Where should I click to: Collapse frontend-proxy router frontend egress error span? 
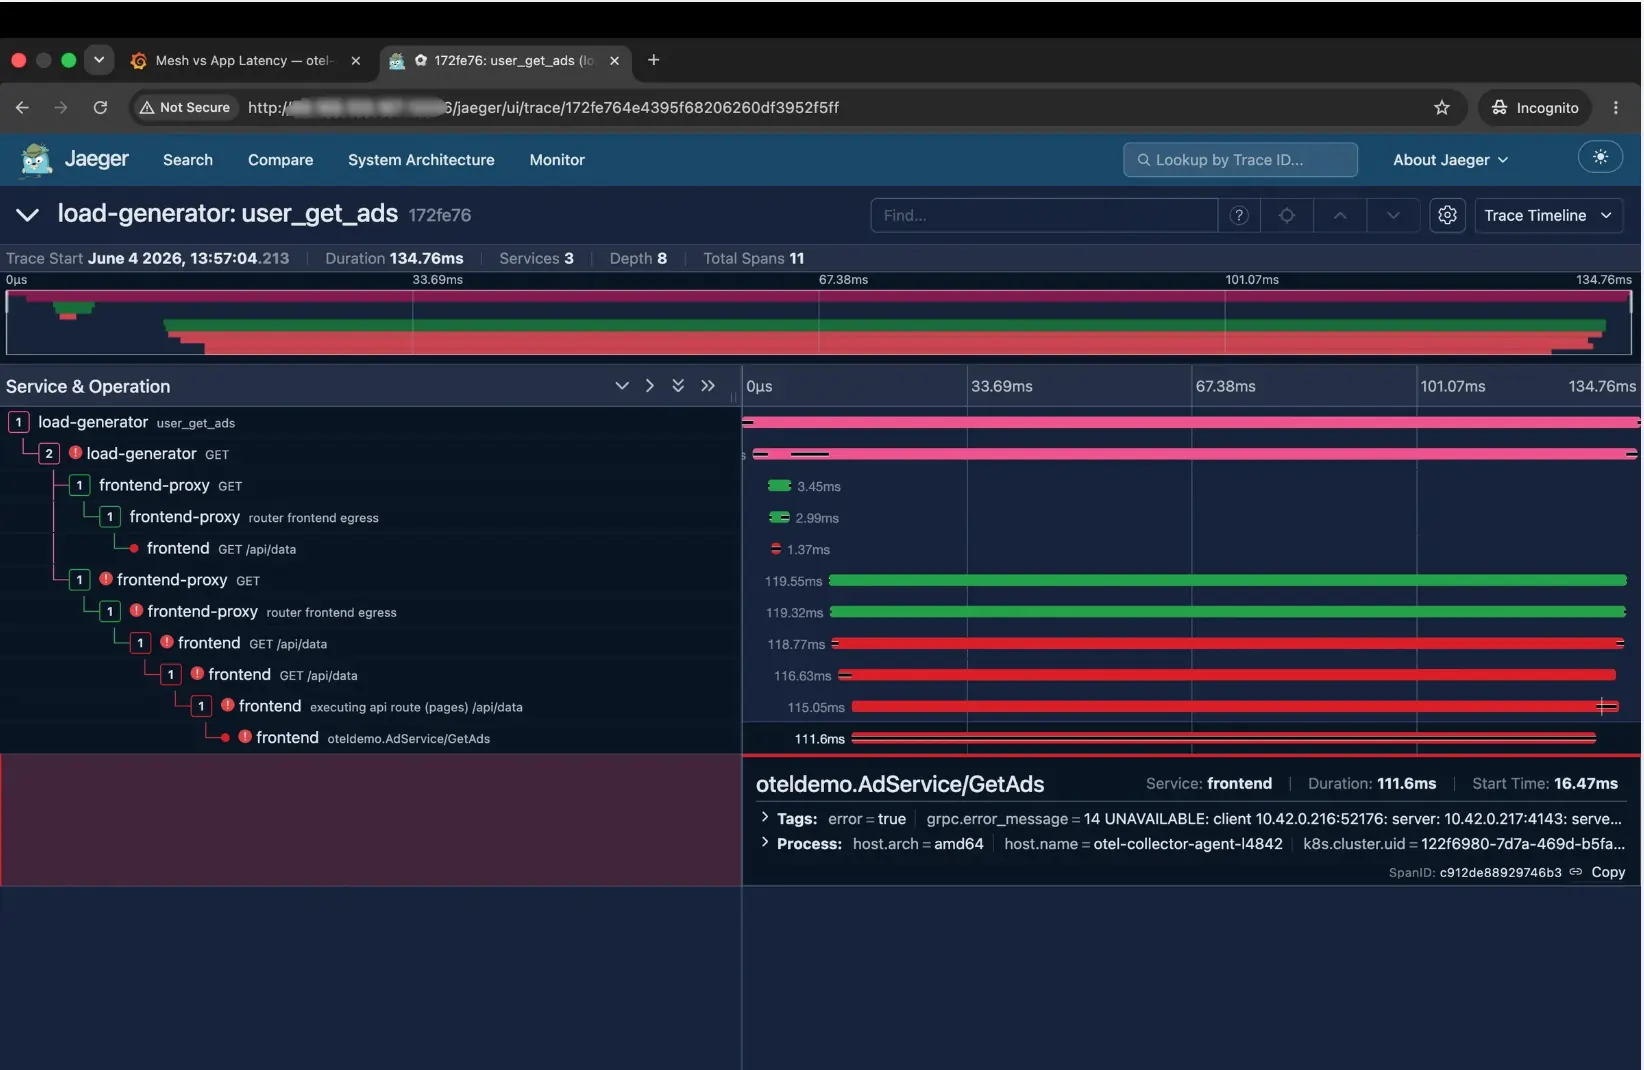coord(110,611)
